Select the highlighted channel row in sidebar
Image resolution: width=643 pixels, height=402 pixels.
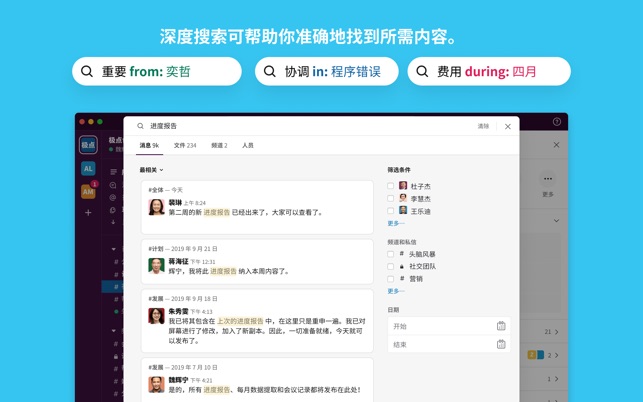[113, 286]
